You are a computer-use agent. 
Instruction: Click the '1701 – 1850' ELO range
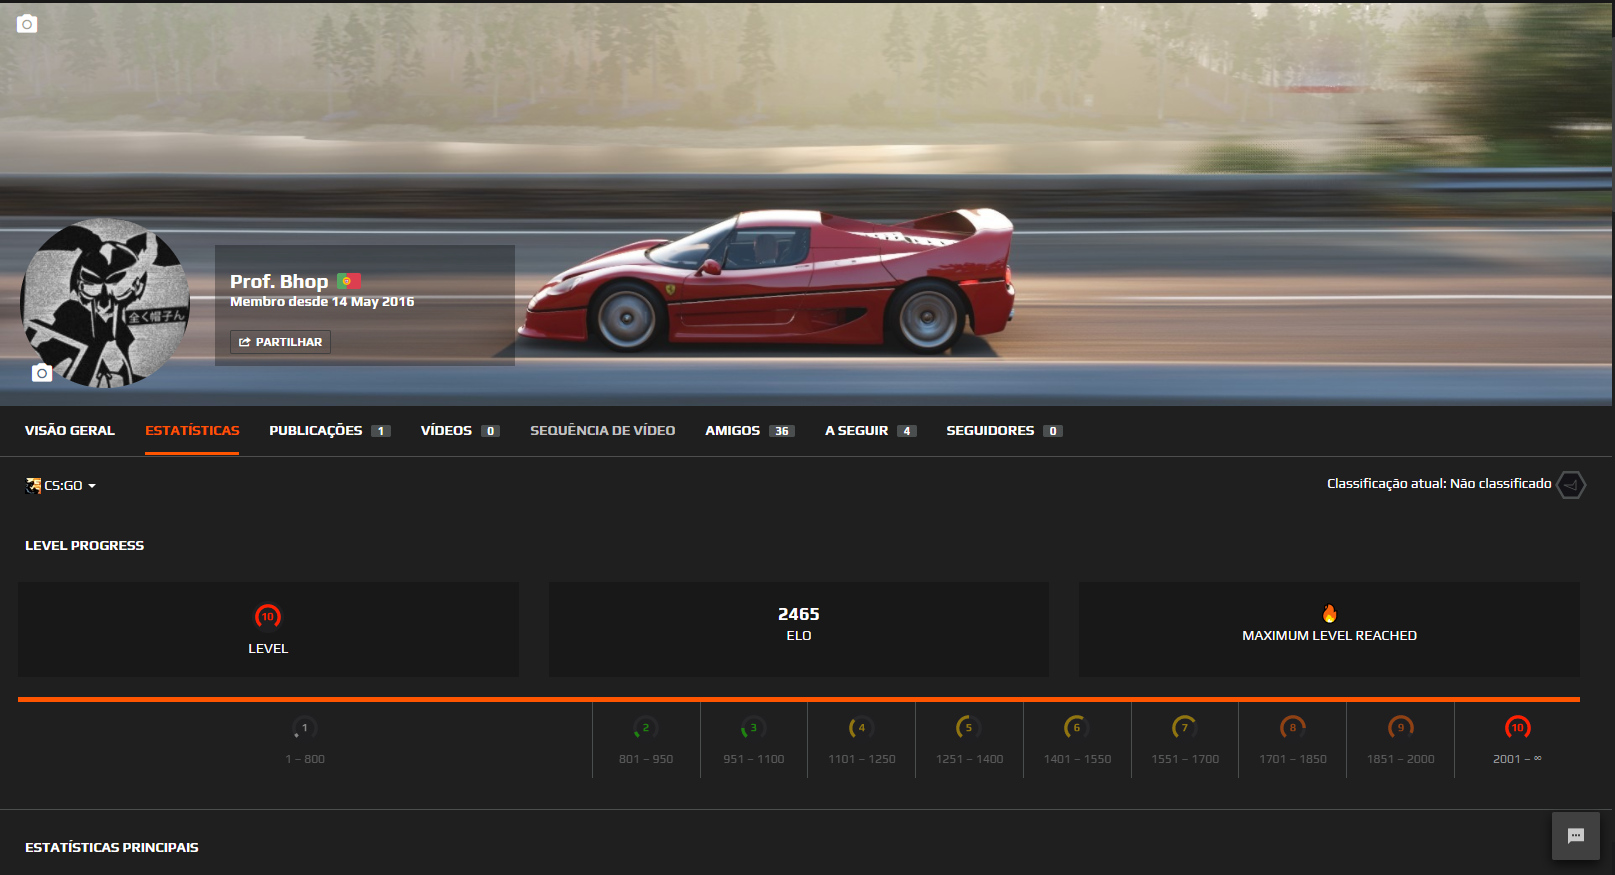tap(1293, 759)
